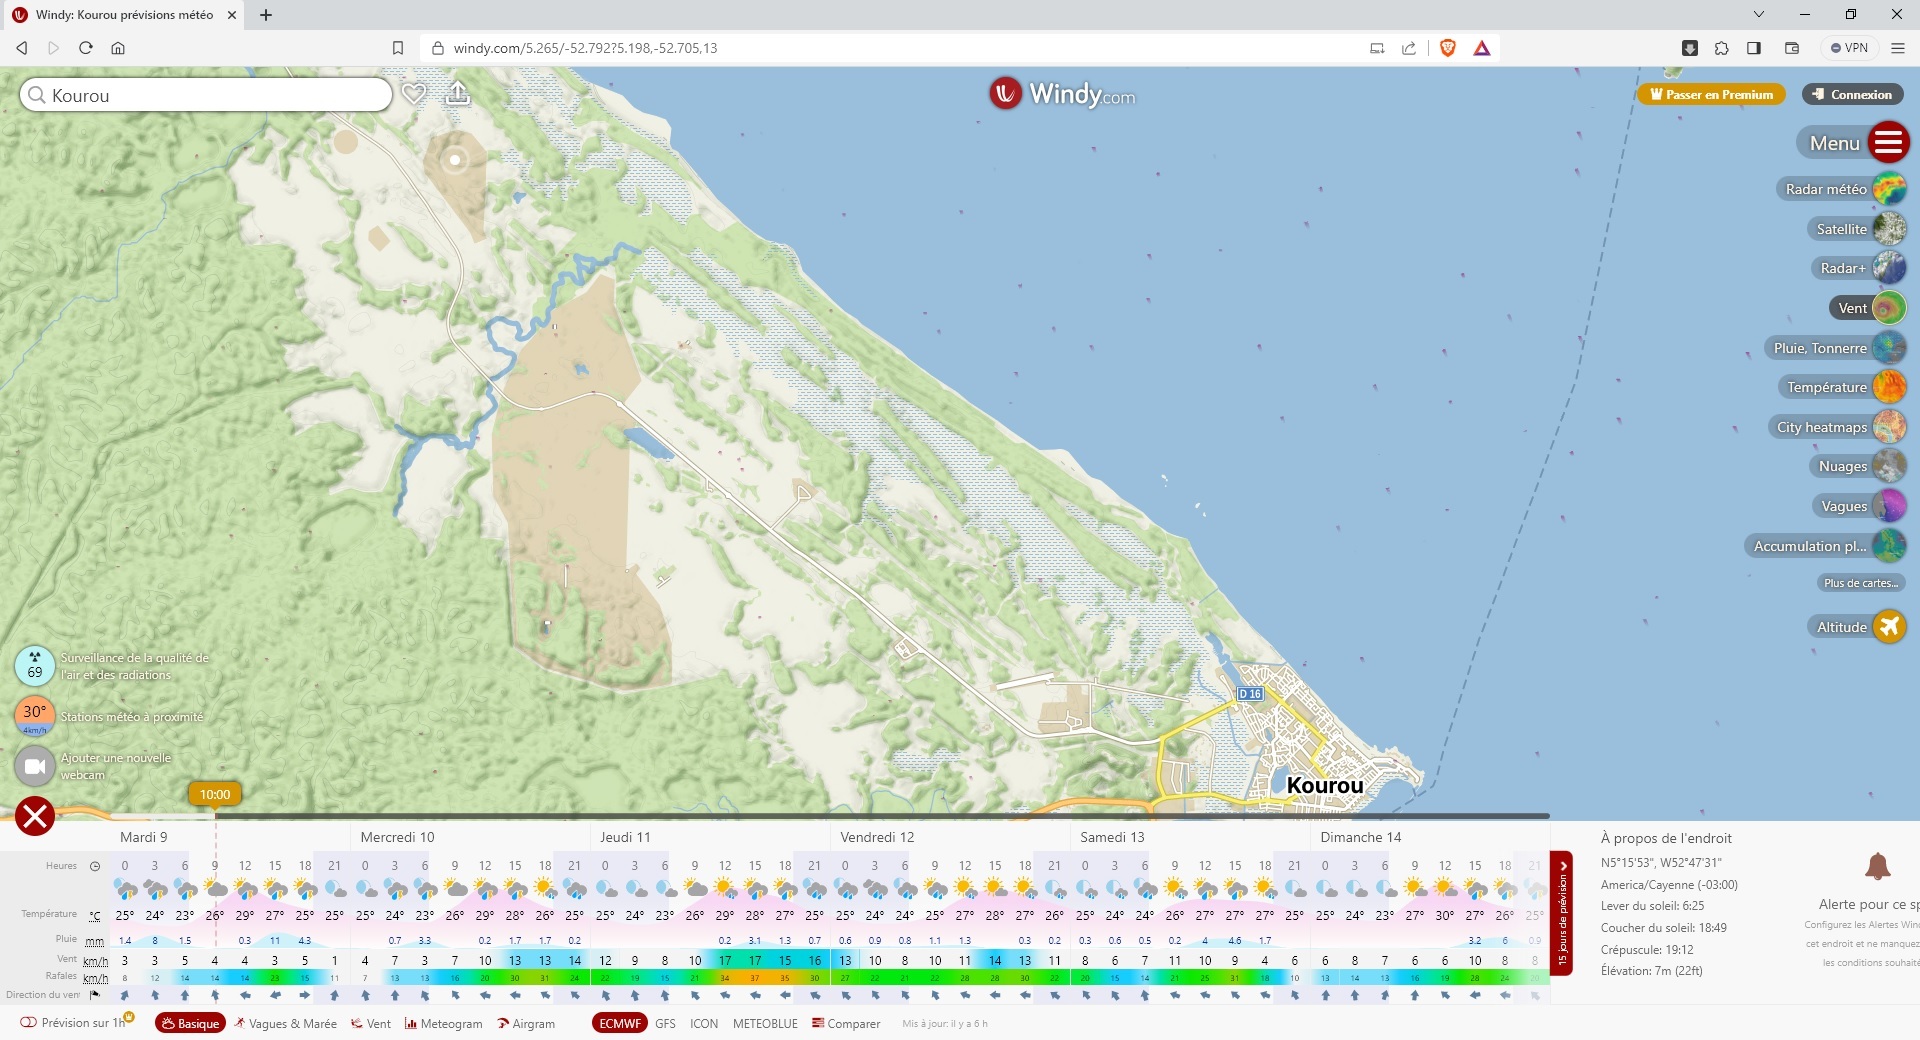Go to the browser home page
Screen dimensions: 1920x1040
coord(118,48)
